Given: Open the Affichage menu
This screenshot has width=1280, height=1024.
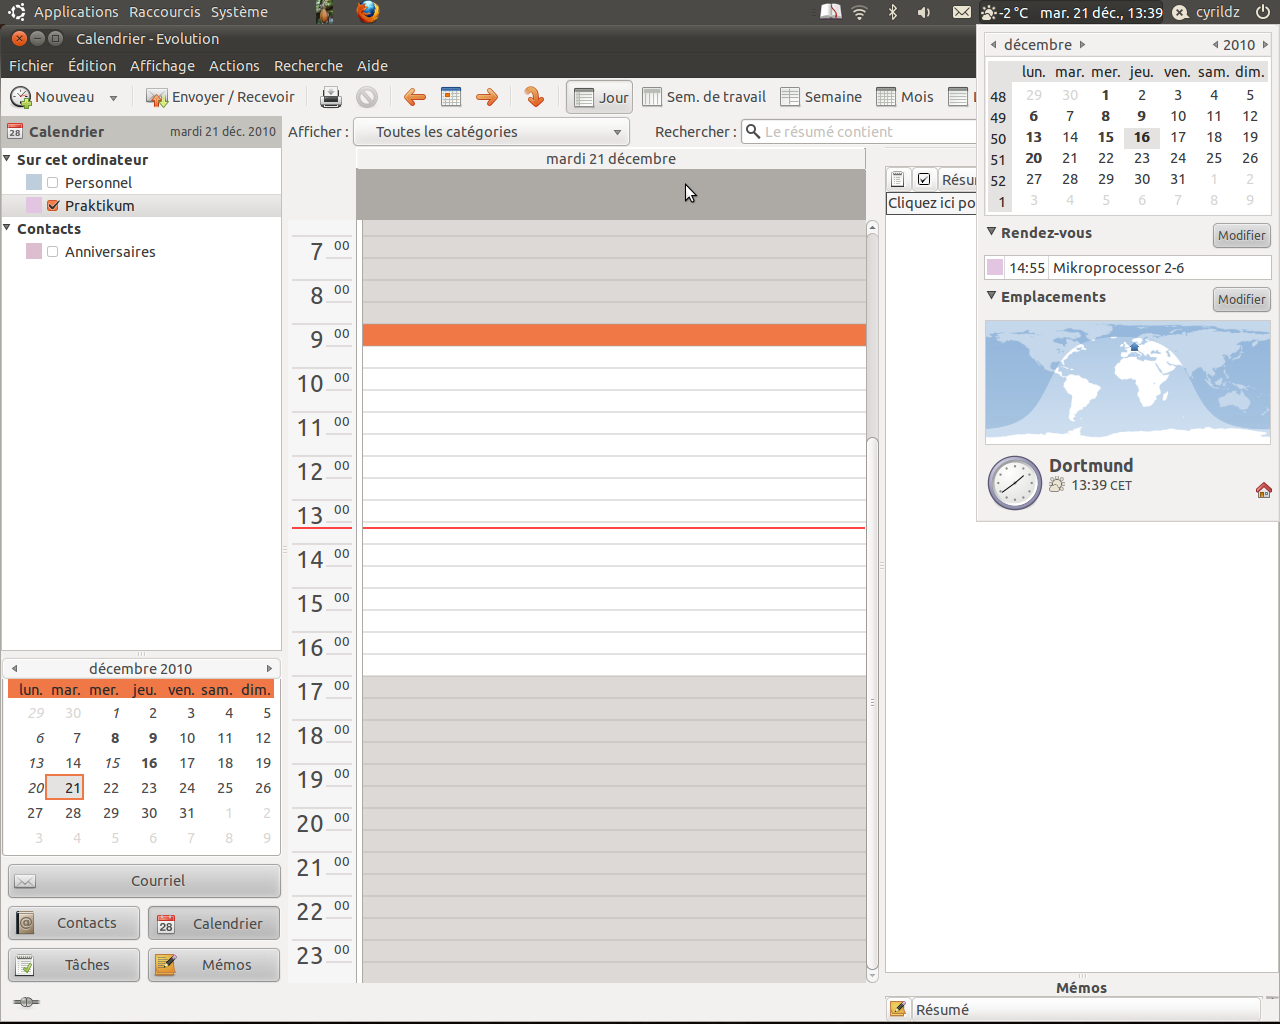Looking at the screenshot, I should pos(162,66).
